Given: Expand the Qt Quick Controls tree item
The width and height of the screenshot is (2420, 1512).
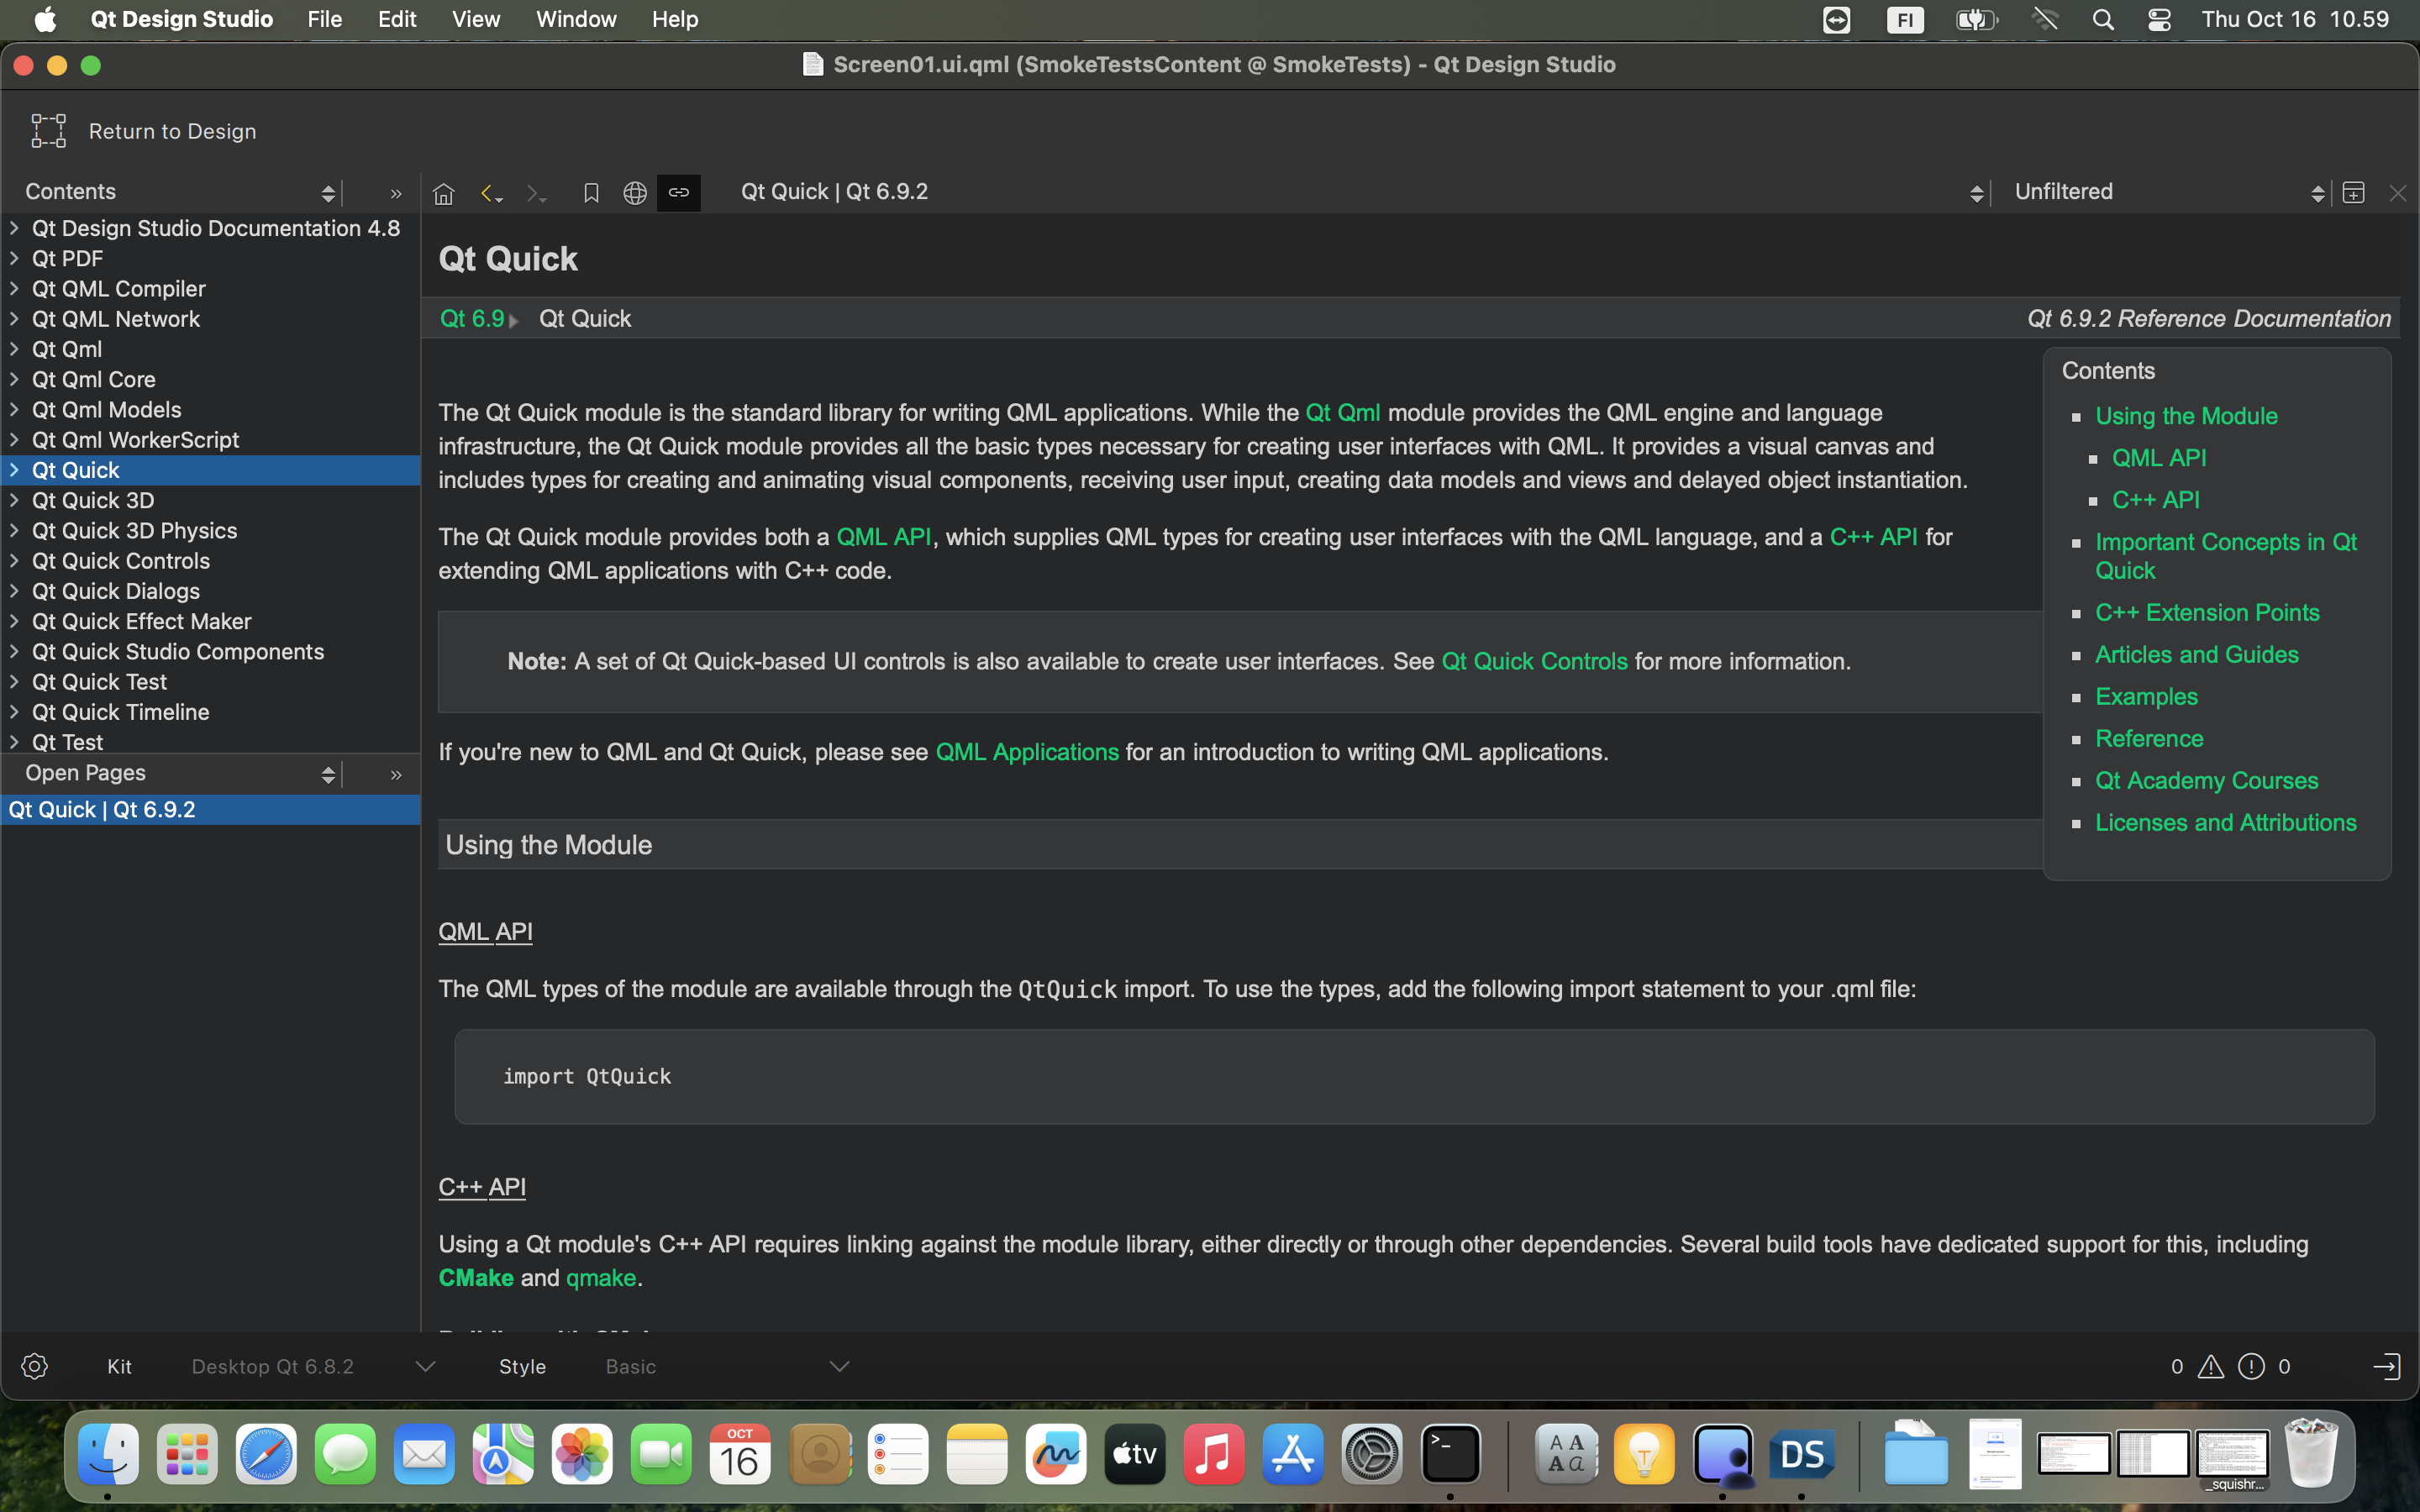Looking at the screenshot, I should click(14, 561).
